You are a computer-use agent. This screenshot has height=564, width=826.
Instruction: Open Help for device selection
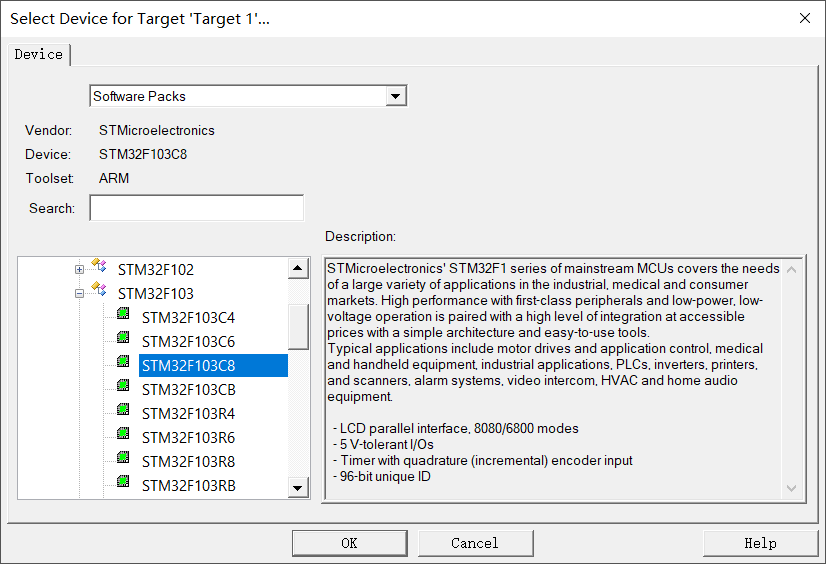760,543
